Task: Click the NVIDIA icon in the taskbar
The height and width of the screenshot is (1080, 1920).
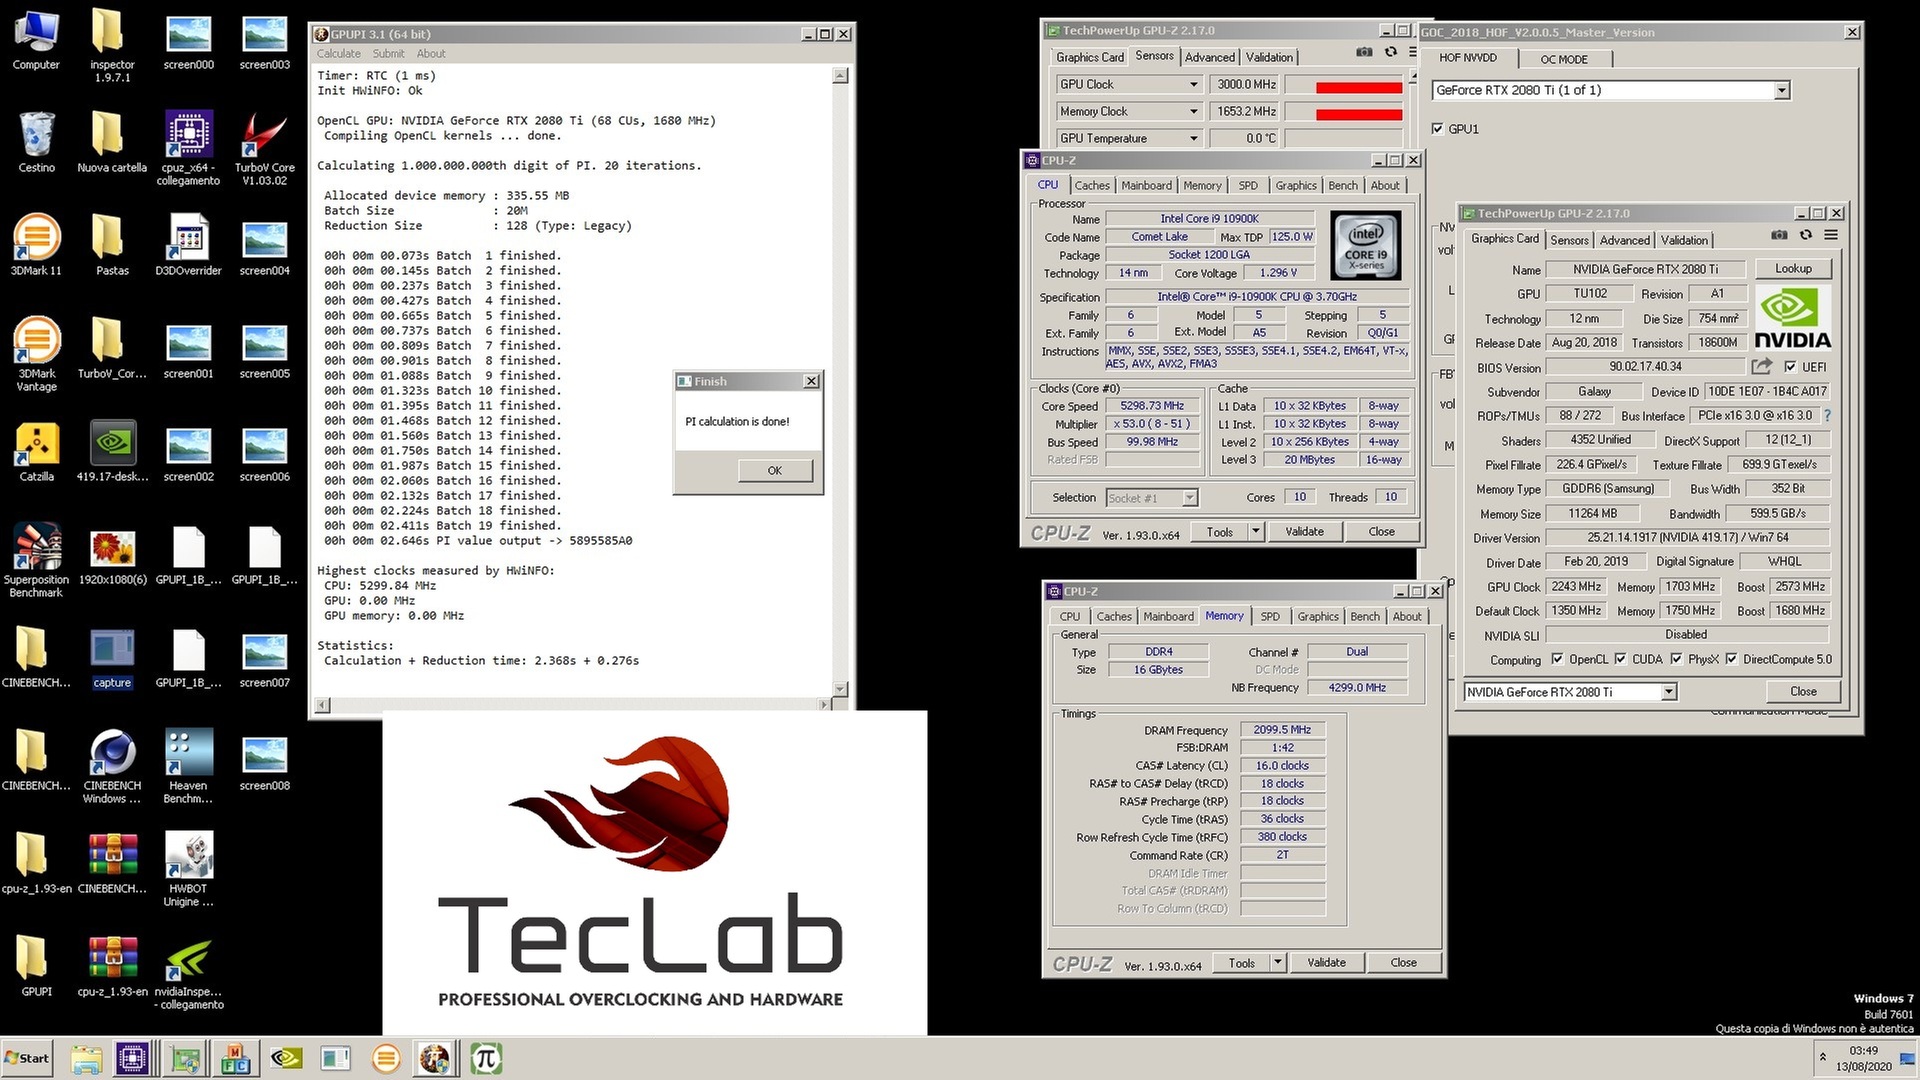Action: click(x=286, y=1058)
